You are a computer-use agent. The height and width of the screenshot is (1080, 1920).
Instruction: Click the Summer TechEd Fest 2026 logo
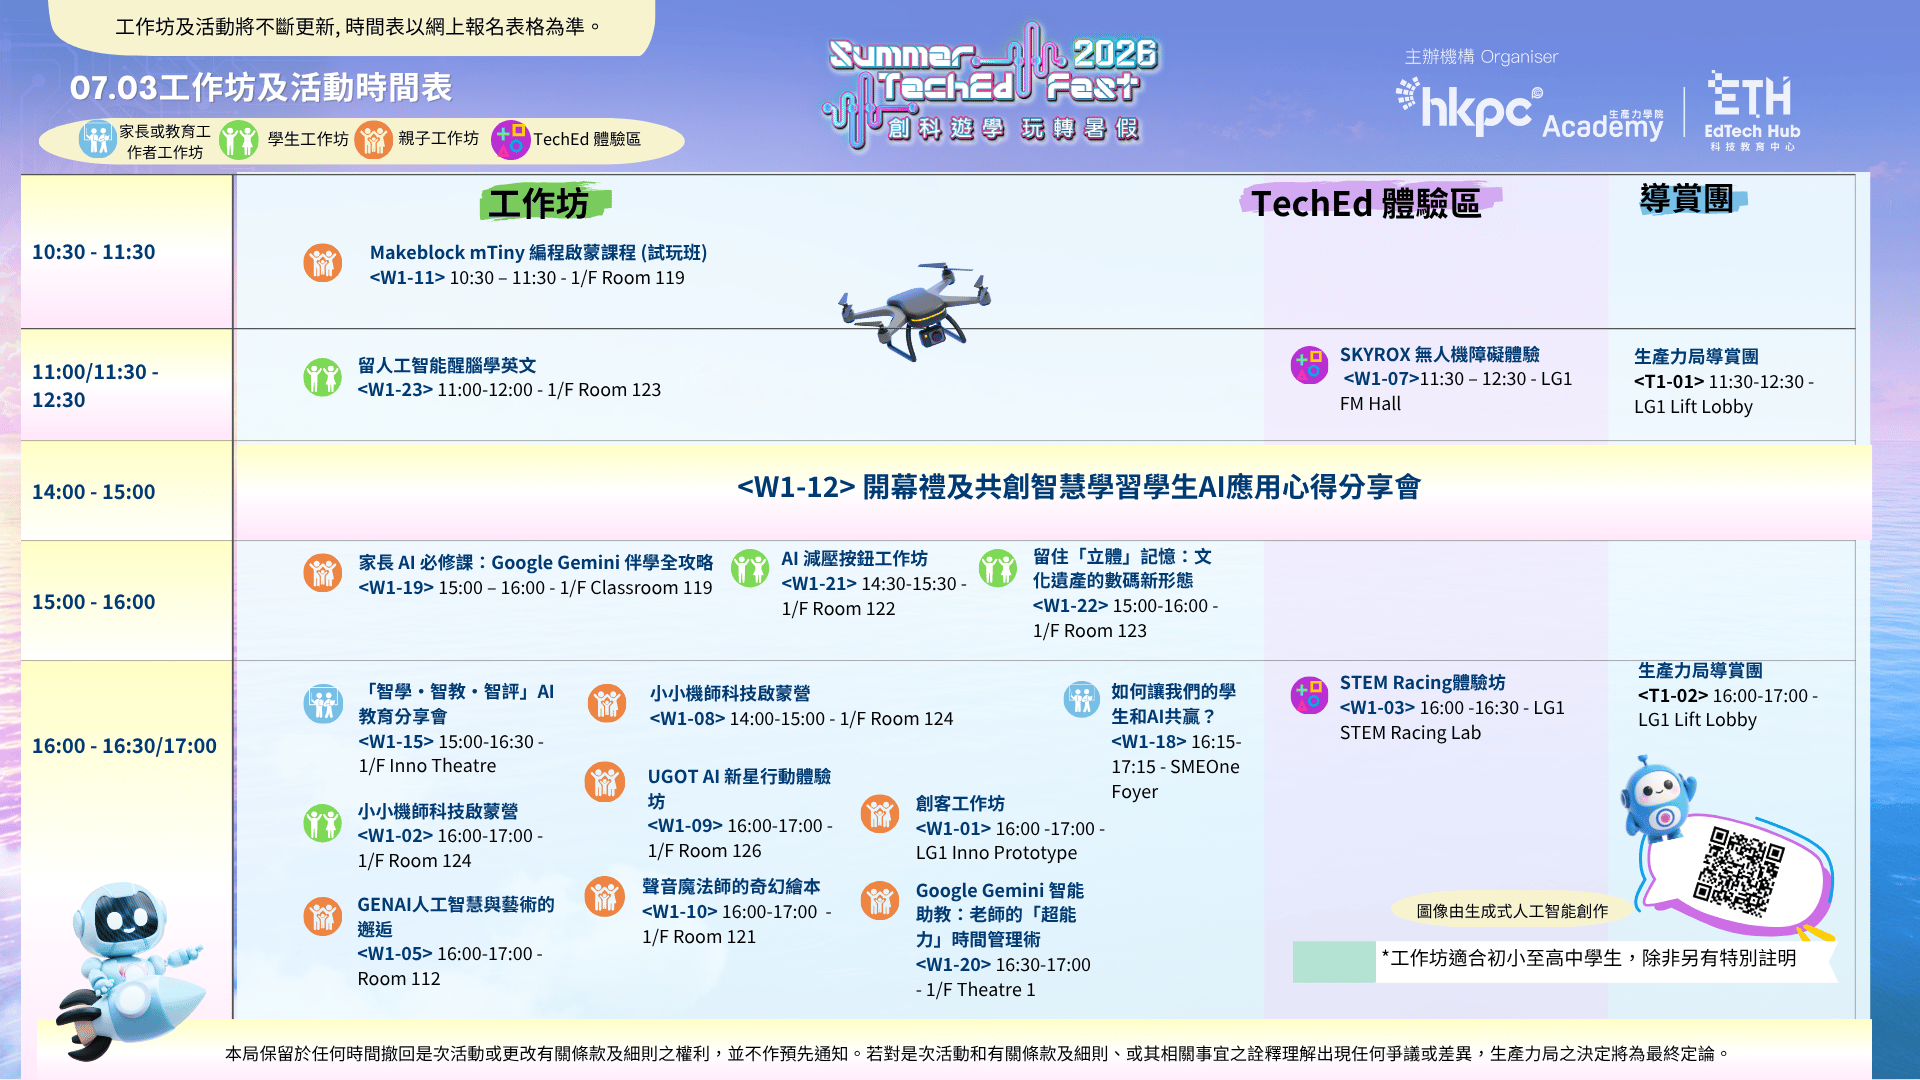[x=992, y=86]
